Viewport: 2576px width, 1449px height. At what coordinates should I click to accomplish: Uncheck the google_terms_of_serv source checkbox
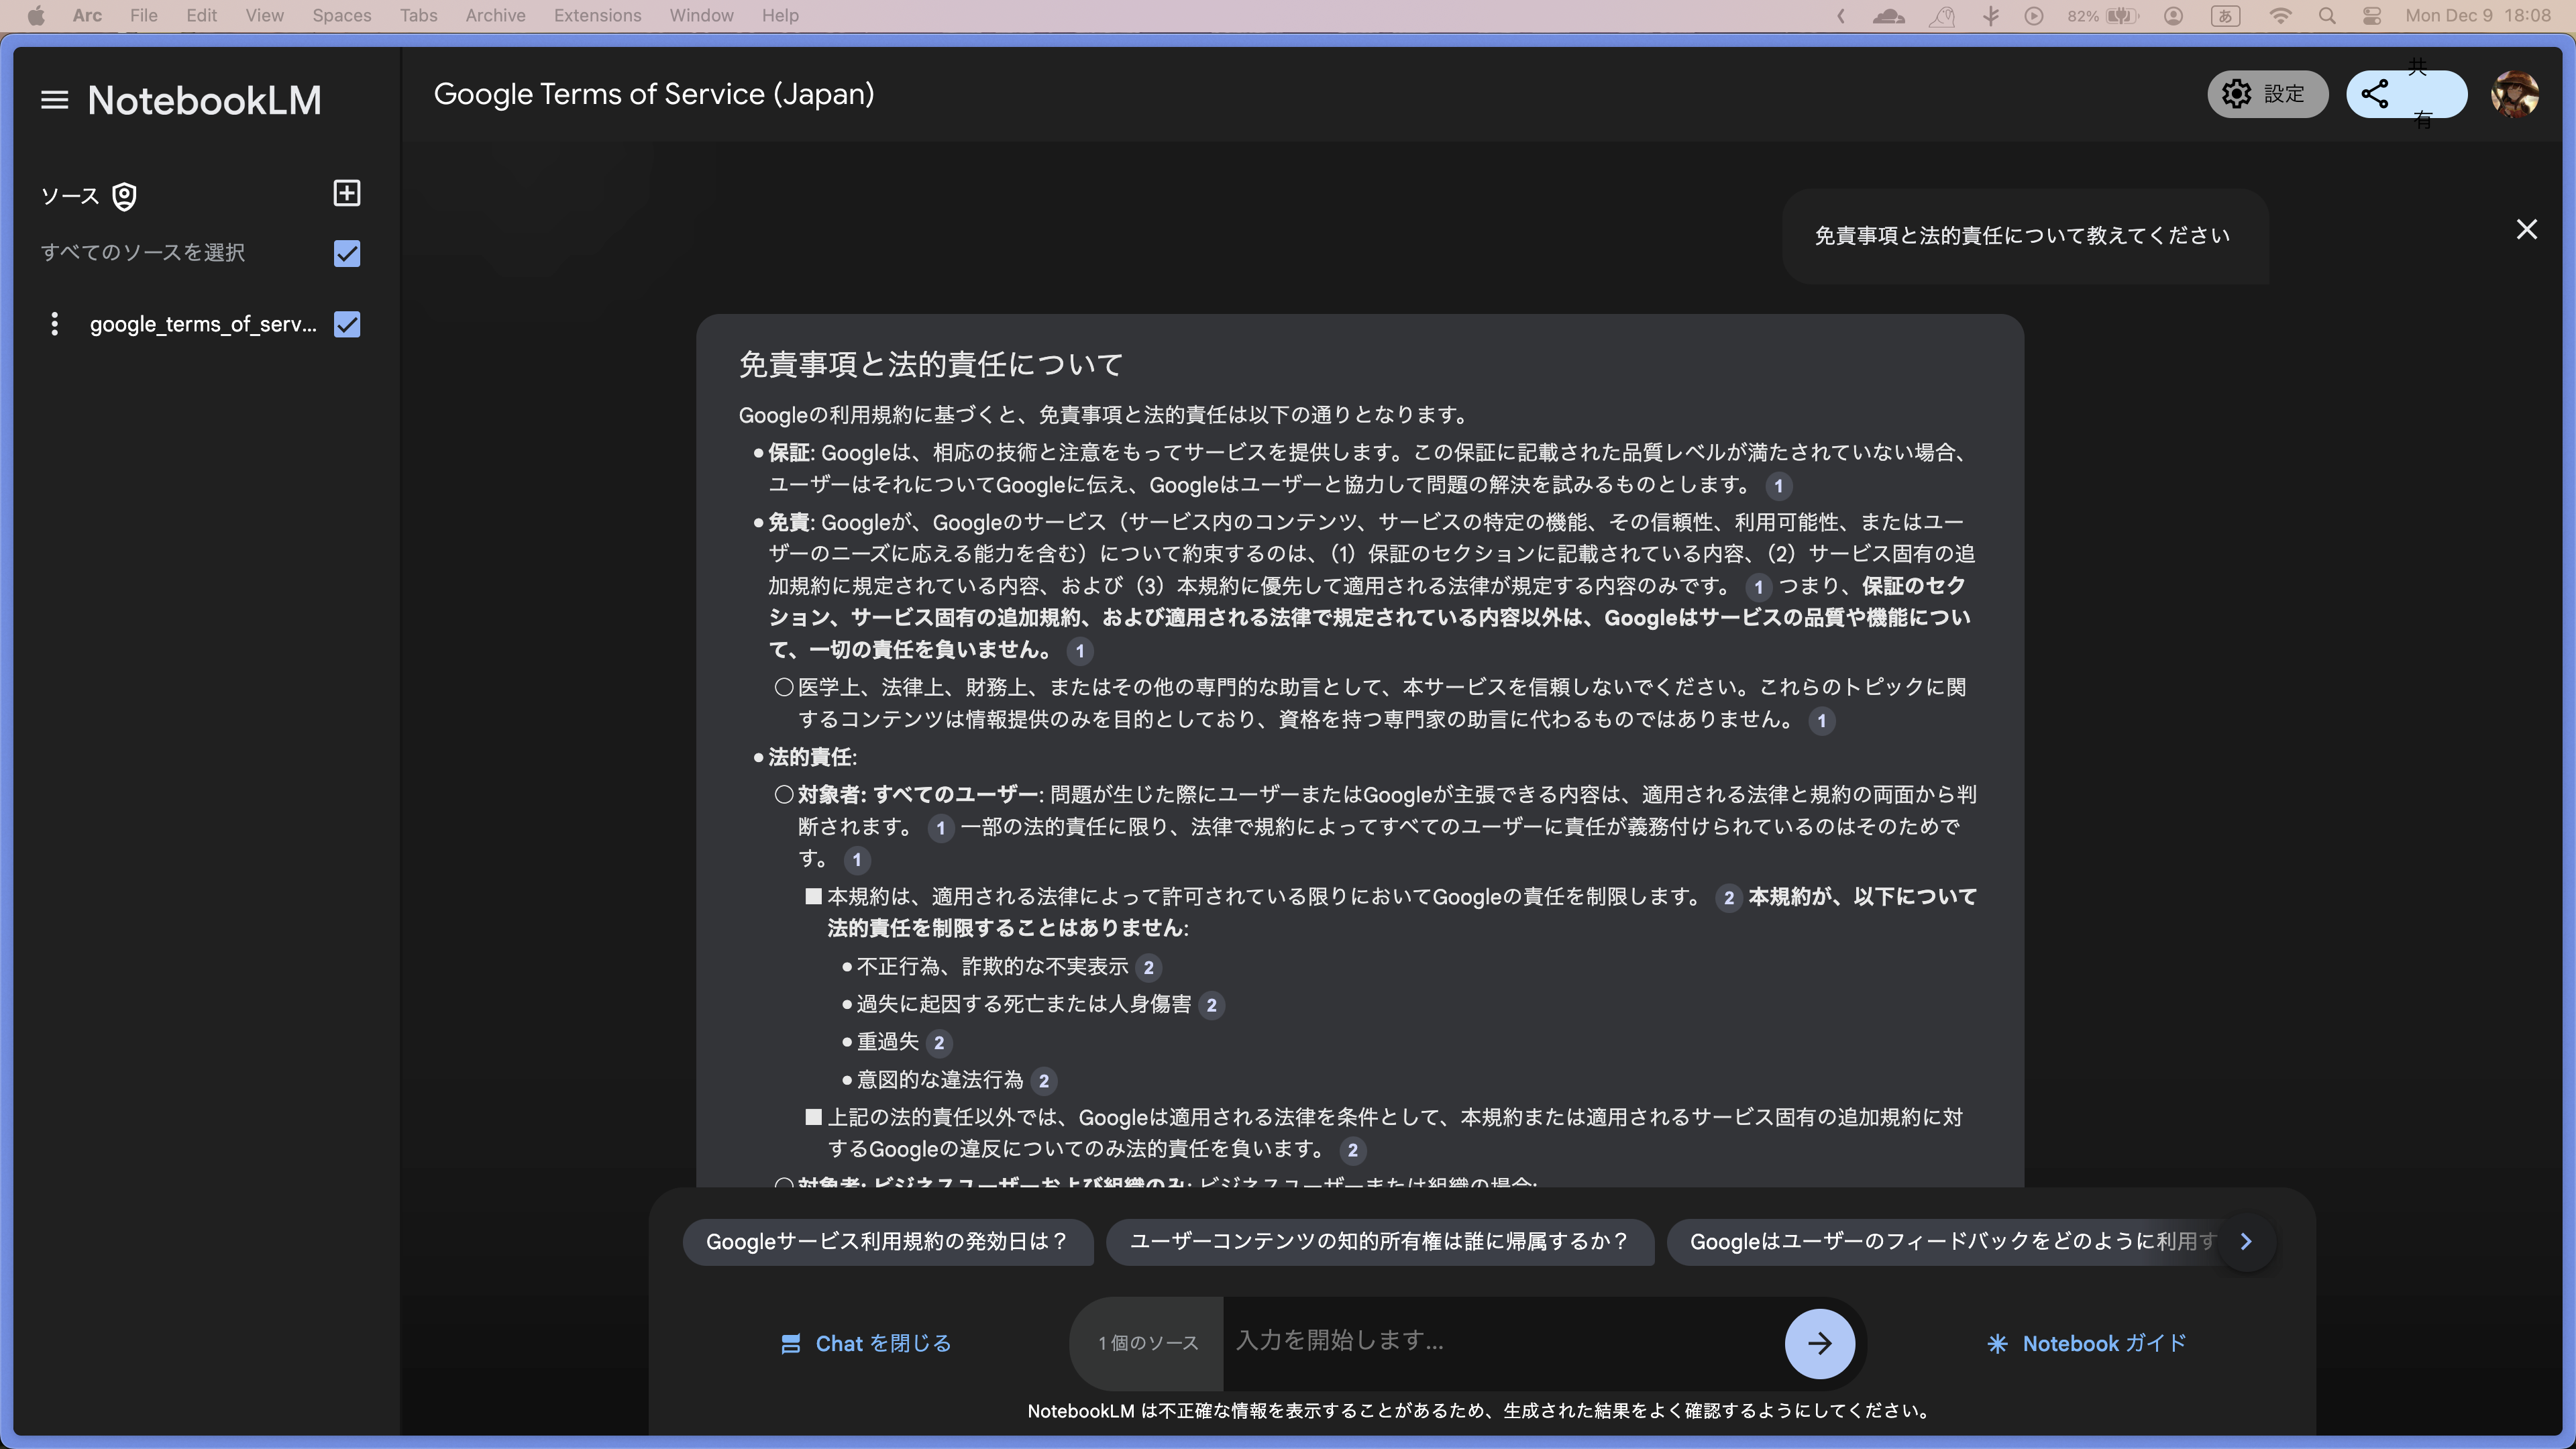347,324
